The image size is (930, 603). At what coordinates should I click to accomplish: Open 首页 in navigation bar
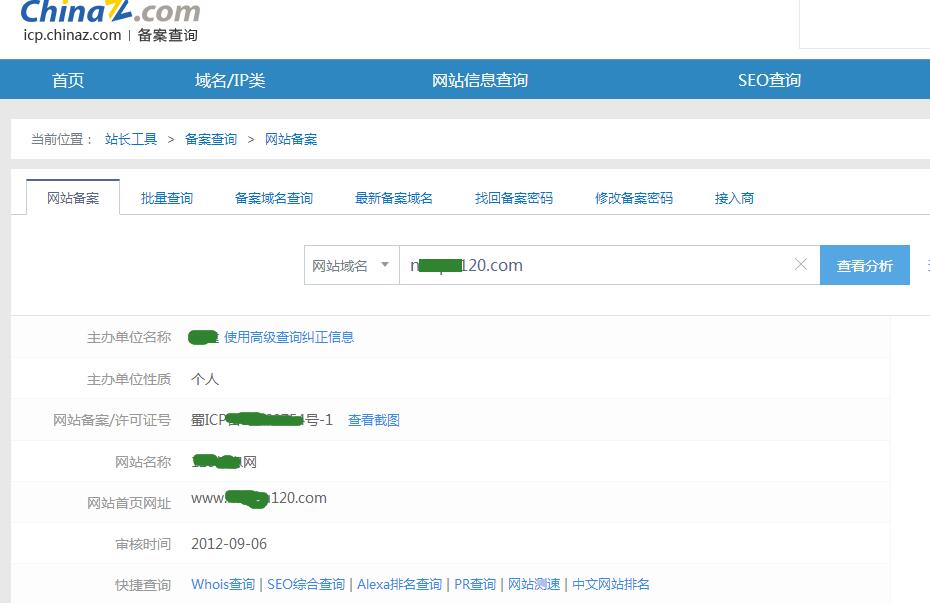pyautogui.click(x=68, y=80)
